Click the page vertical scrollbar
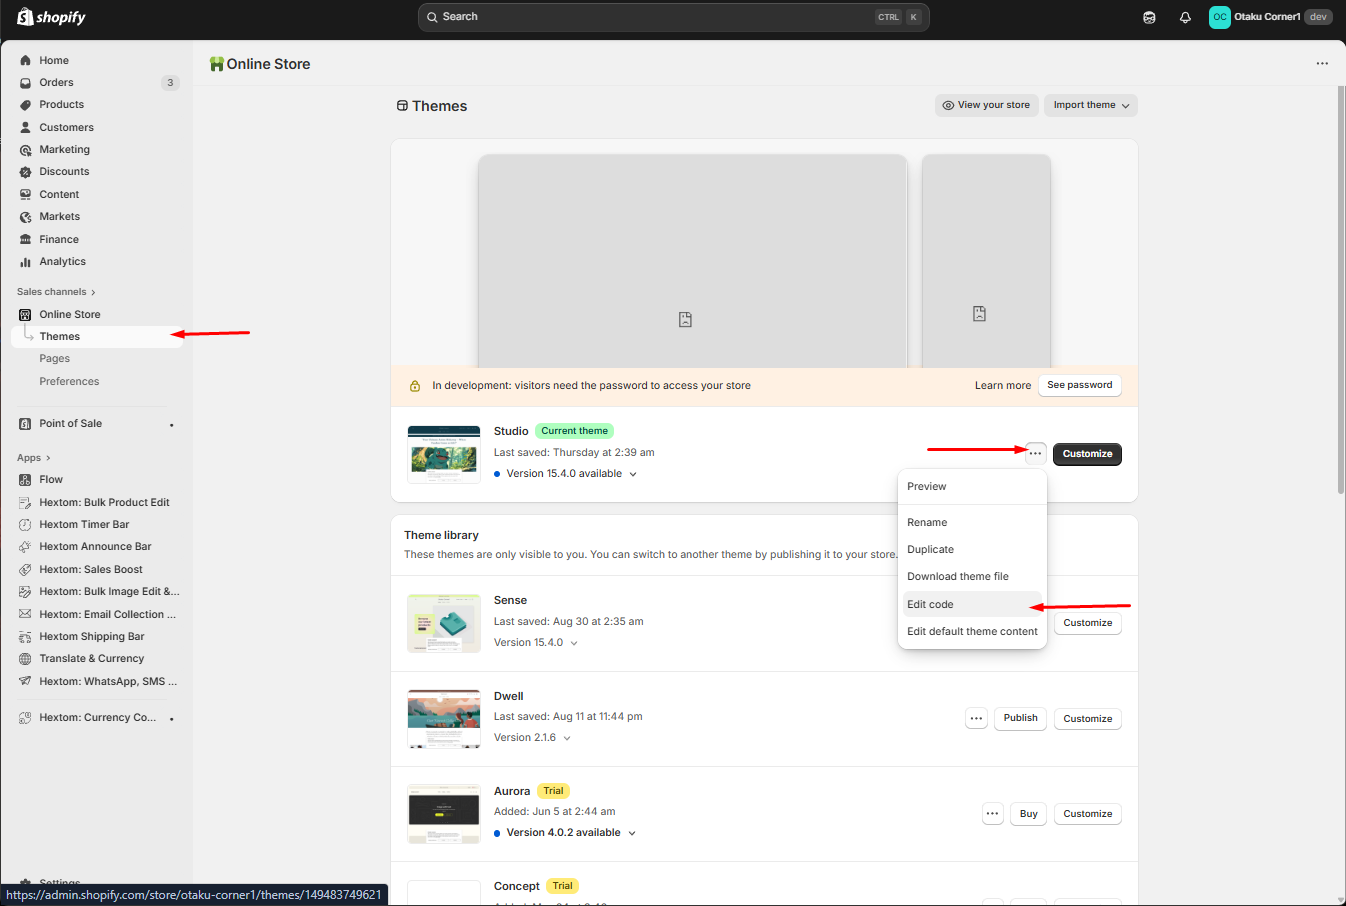This screenshot has height=906, width=1346. click(x=1341, y=290)
